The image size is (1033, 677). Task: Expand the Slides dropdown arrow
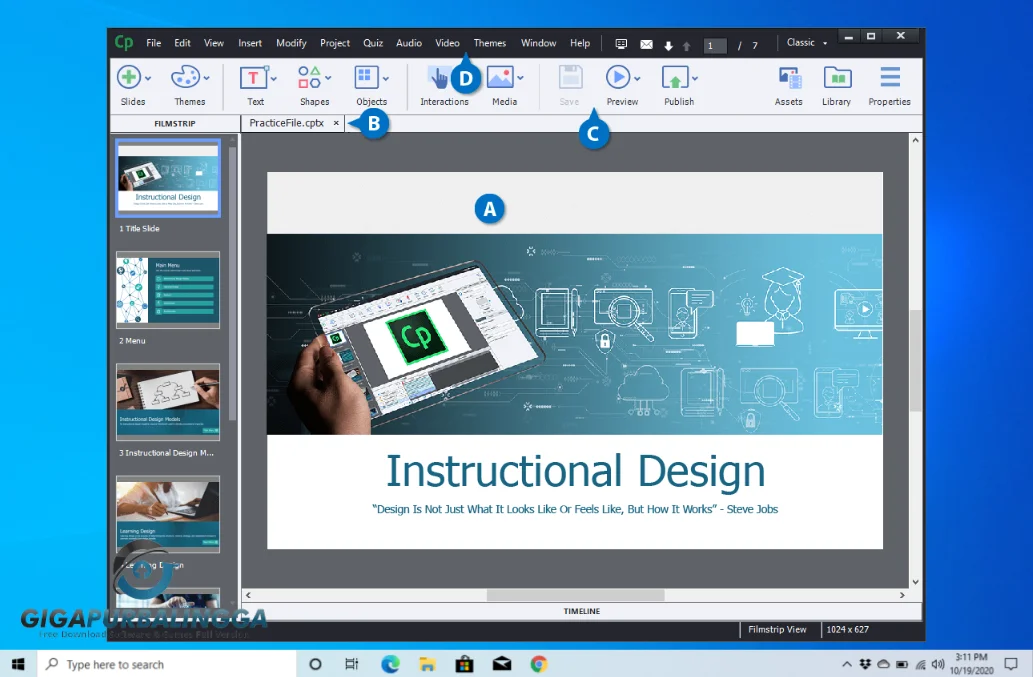[148, 78]
